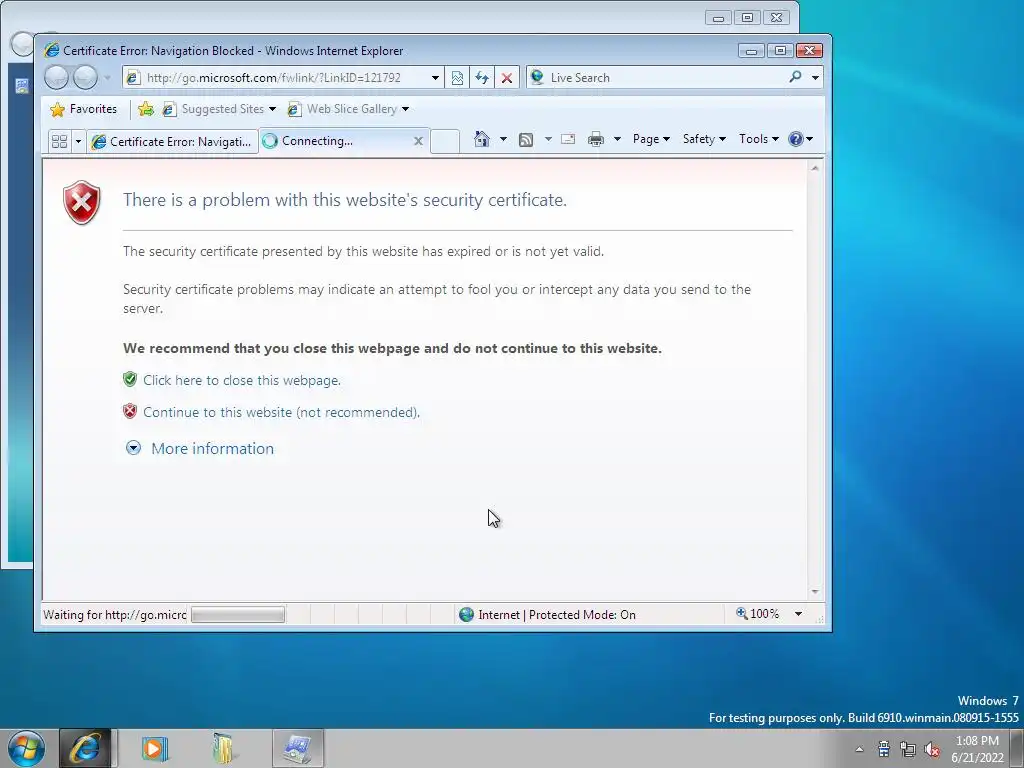Click the Refresh page icon
Image resolution: width=1024 pixels, height=768 pixels.
click(x=482, y=78)
